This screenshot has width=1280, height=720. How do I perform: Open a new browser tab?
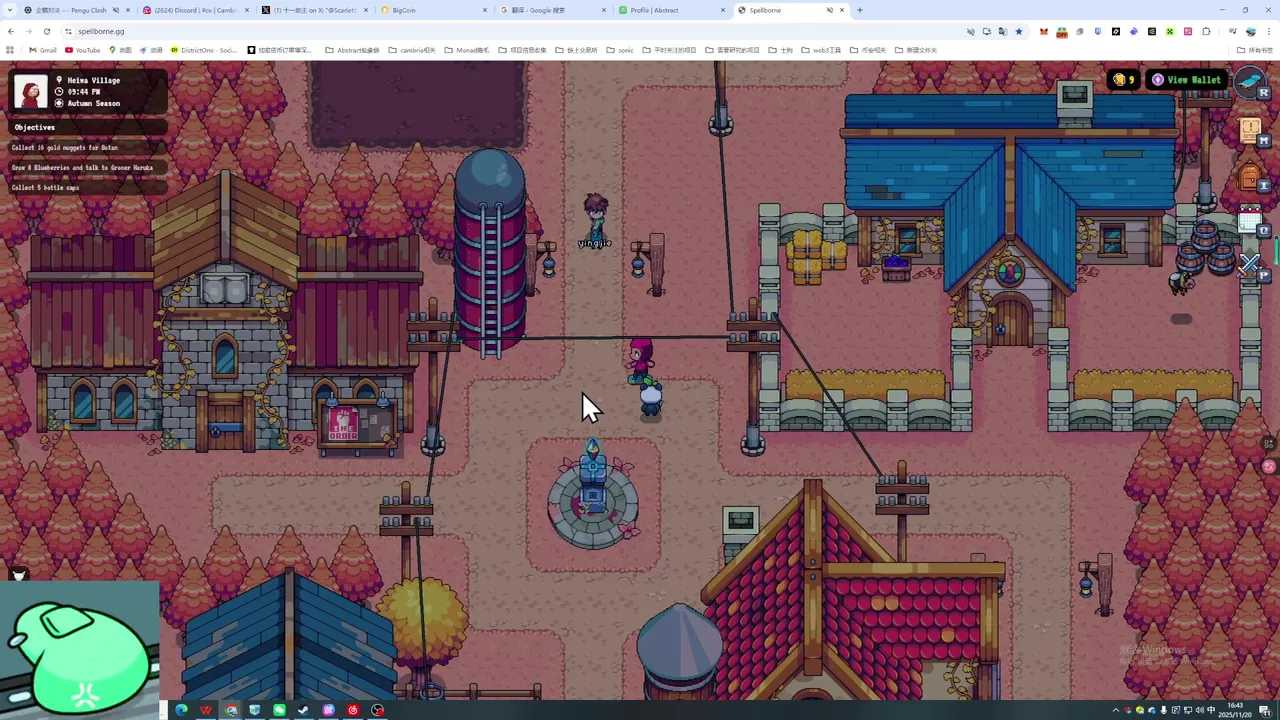coord(860,10)
